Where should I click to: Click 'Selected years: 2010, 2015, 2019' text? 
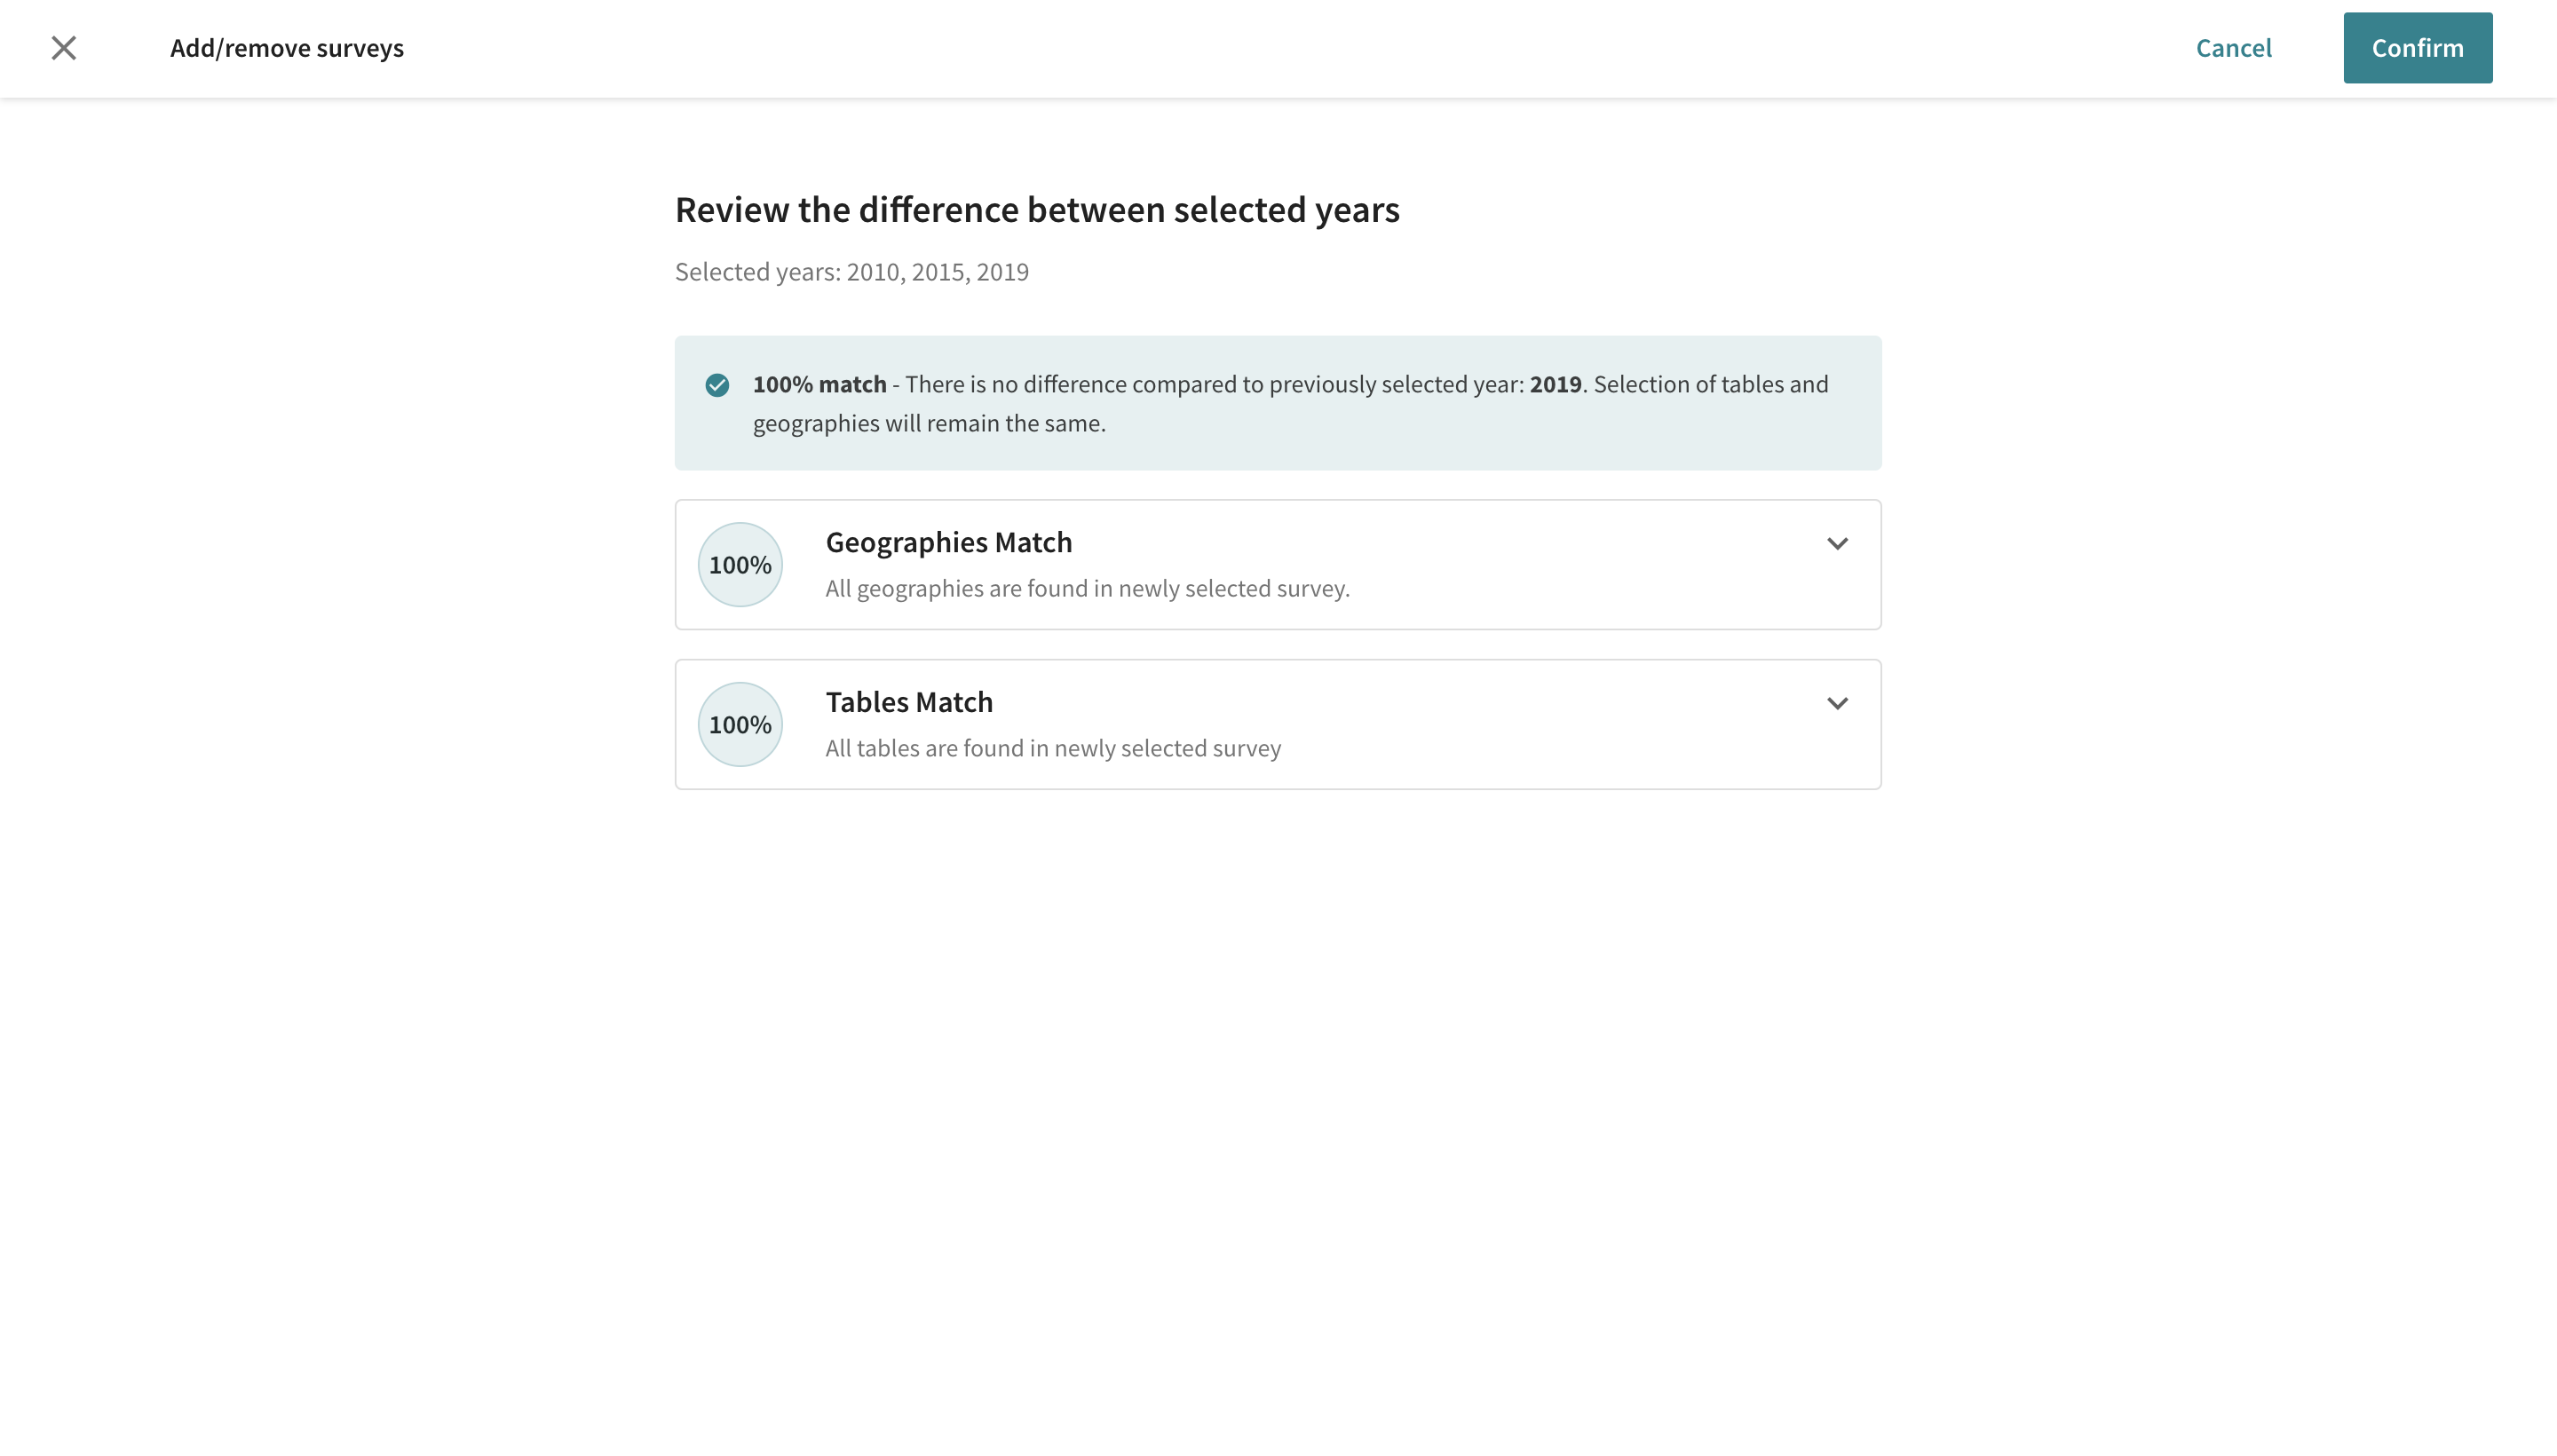[x=852, y=272]
